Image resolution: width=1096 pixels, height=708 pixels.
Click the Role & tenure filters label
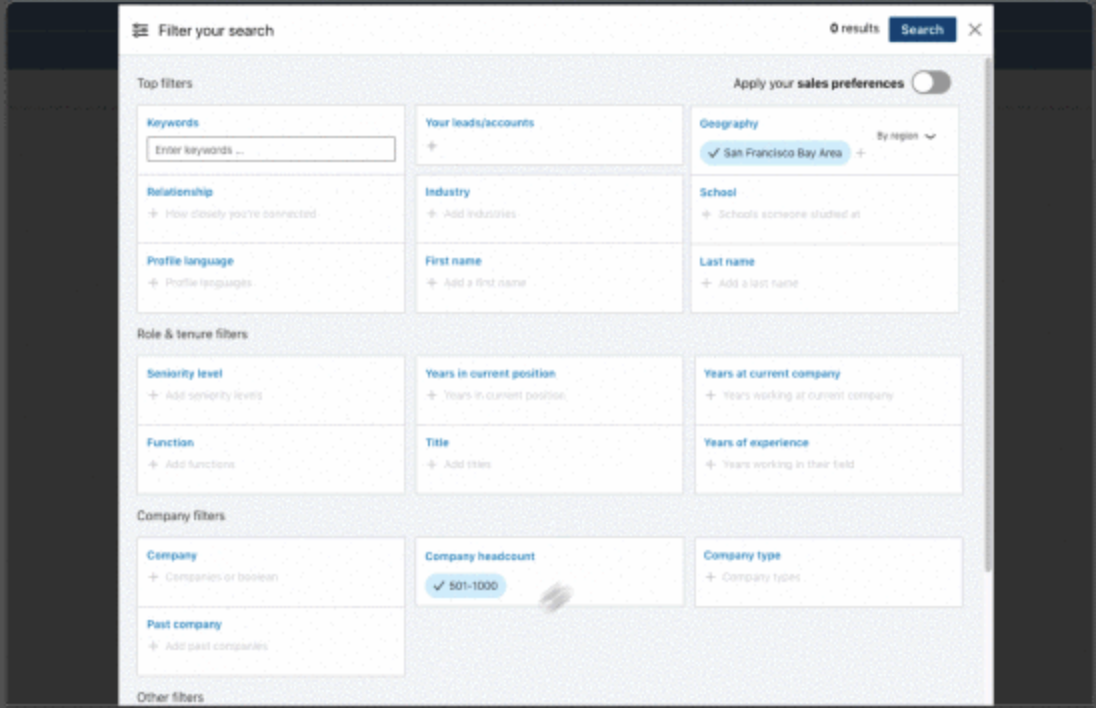tap(192, 334)
